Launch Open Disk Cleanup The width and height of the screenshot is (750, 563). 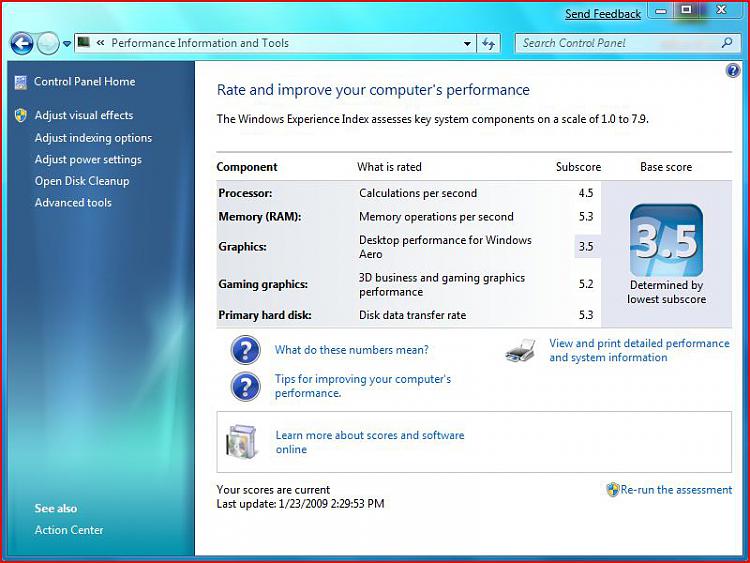[82, 181]
